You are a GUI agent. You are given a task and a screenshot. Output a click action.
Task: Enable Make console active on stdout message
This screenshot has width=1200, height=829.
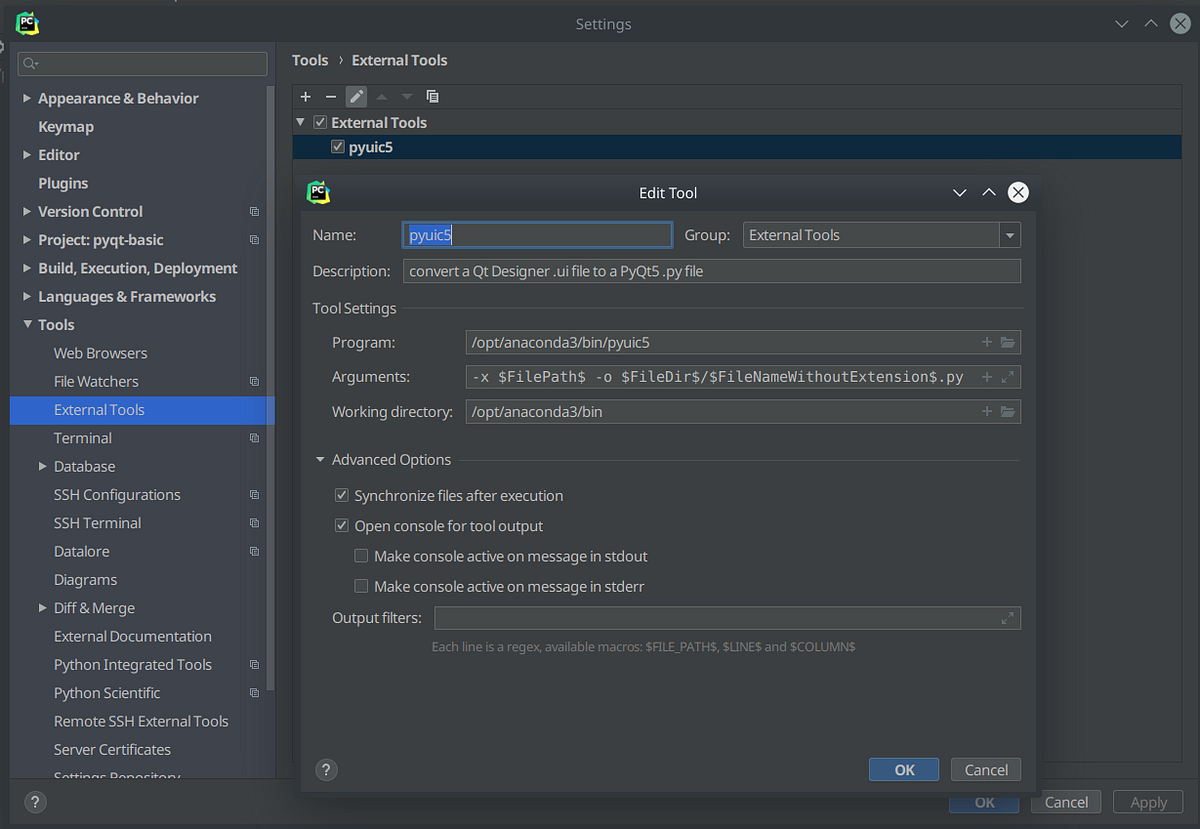coord(362,556)
